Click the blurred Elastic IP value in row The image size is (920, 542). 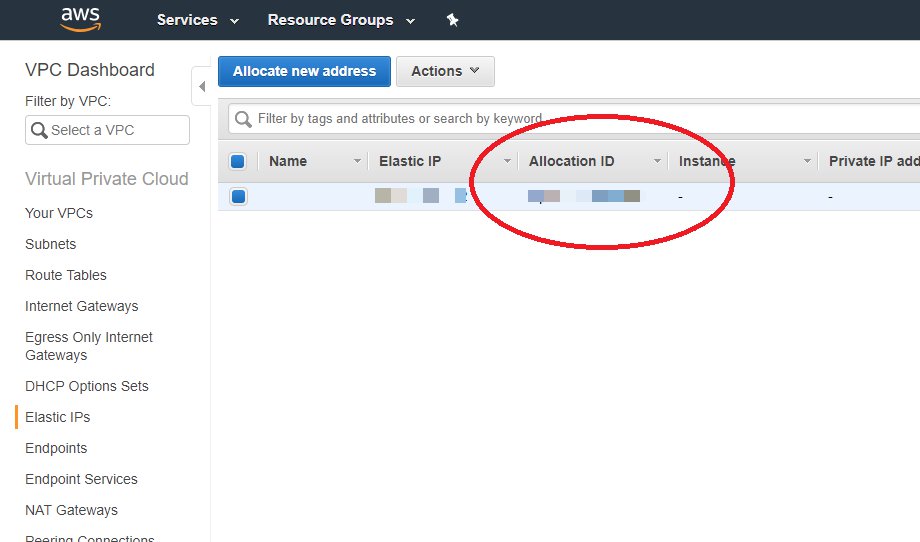pyautogui.click(x=421, y=196)
